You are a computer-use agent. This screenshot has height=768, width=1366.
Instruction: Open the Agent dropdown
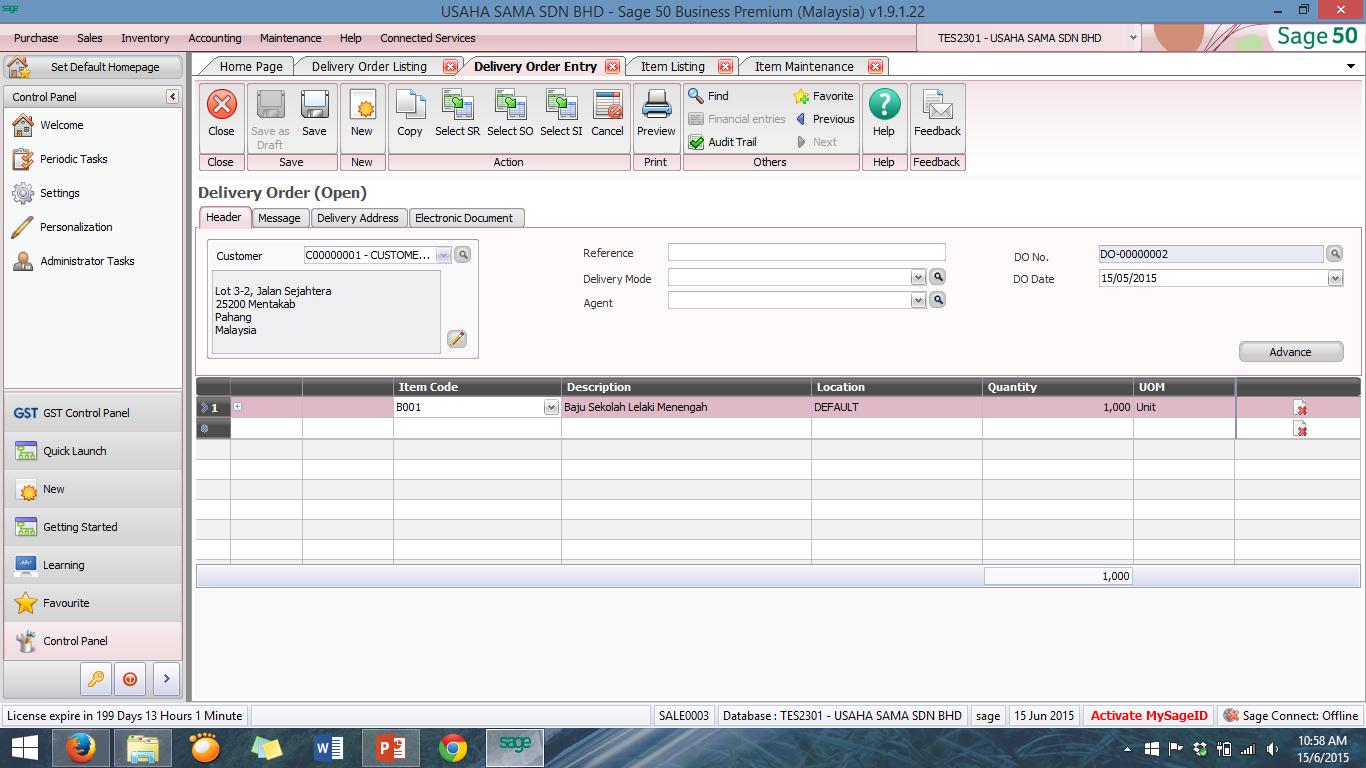click(918, 300)
